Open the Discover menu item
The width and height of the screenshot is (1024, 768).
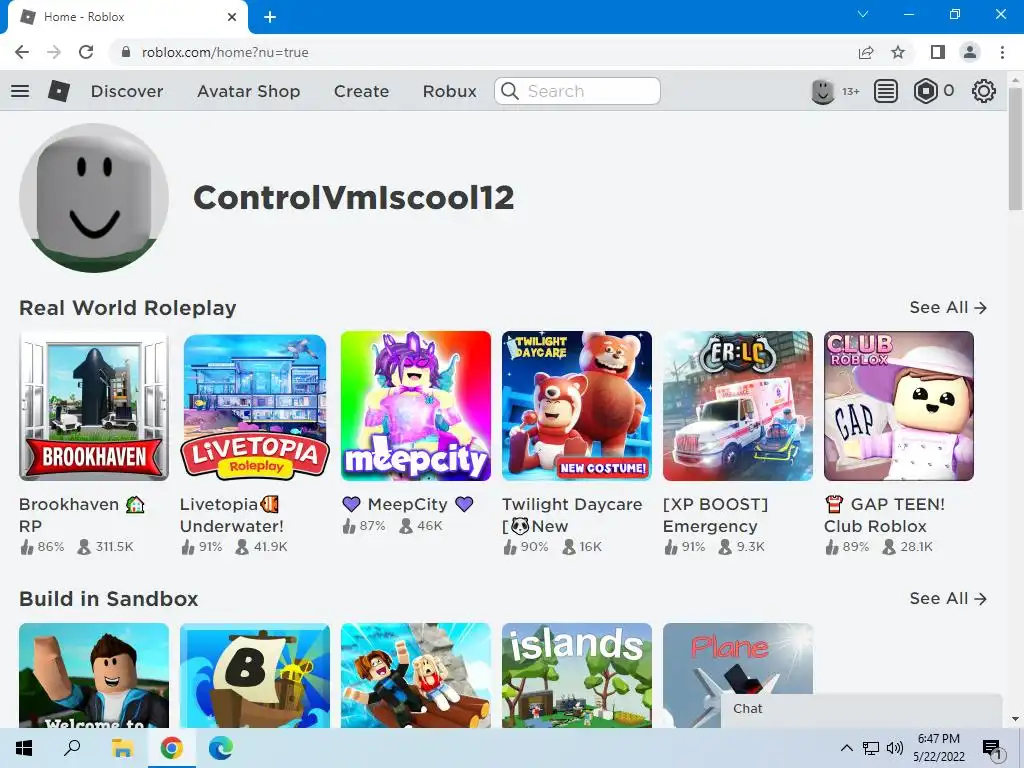(127, 91)
